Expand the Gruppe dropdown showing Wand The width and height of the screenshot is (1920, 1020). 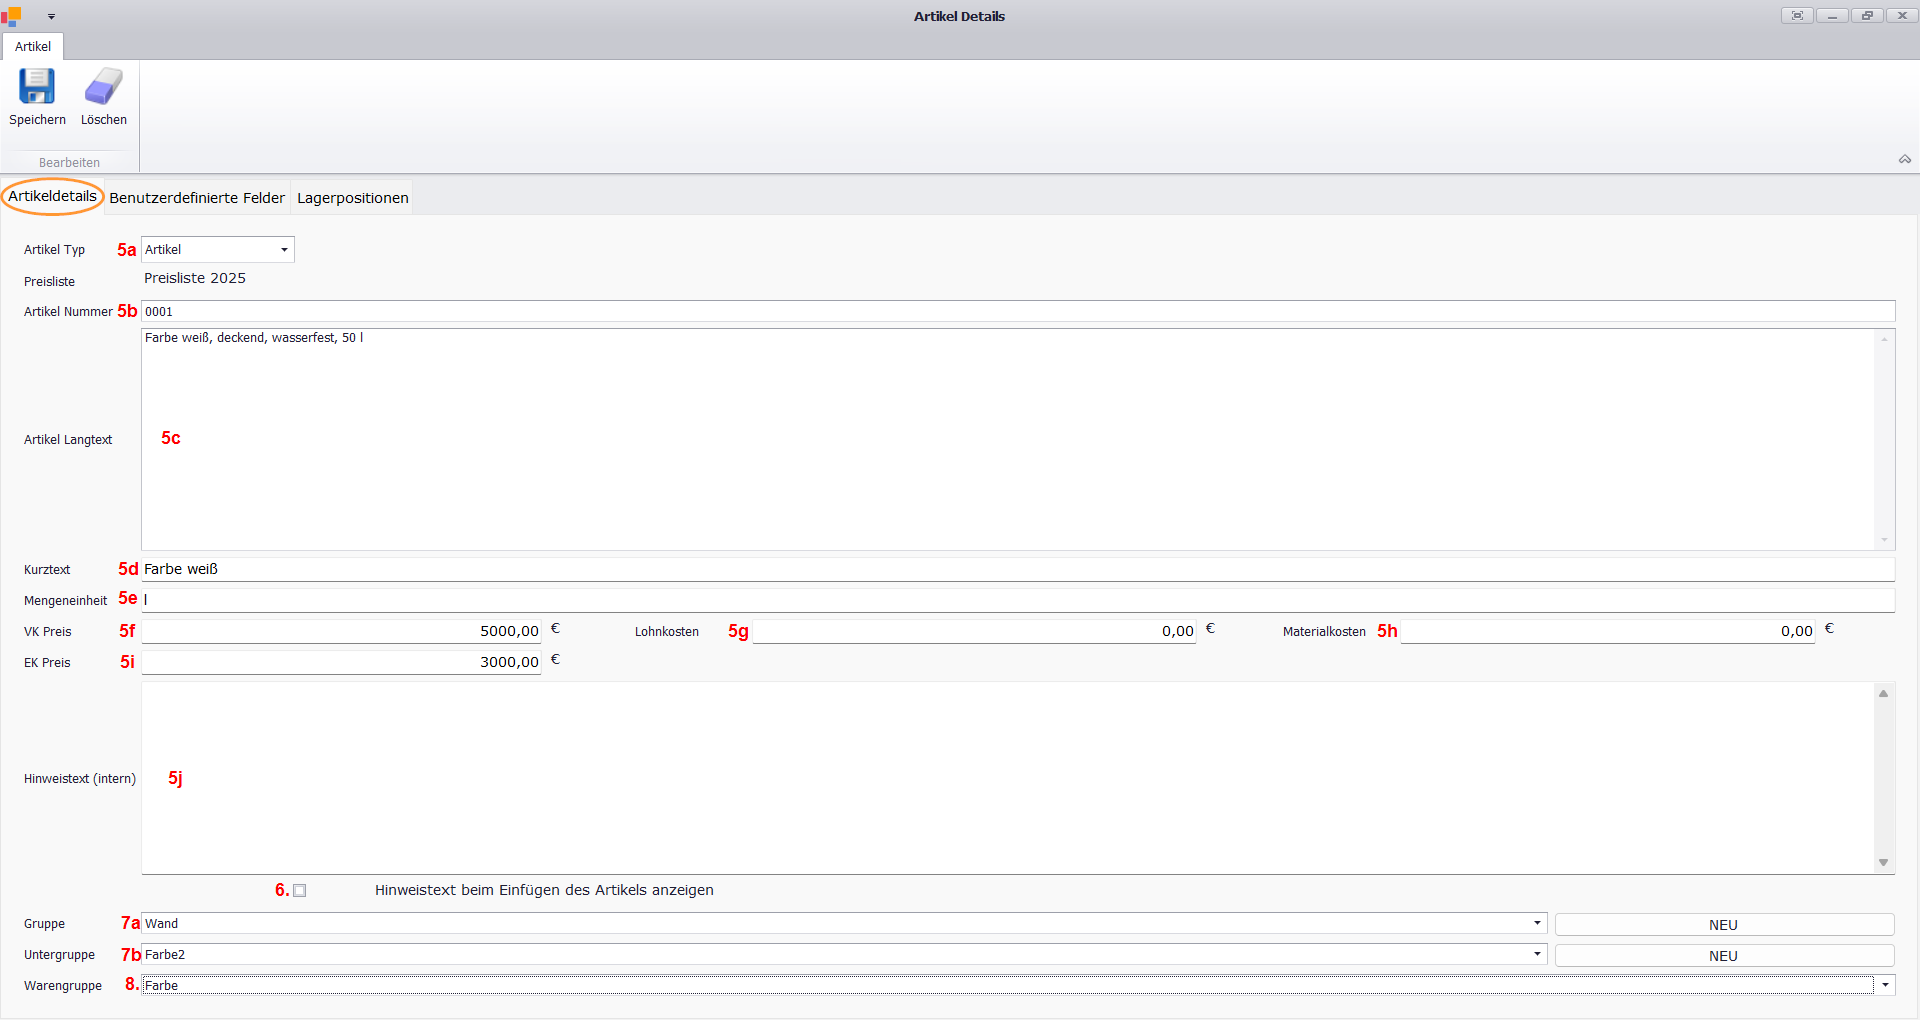1536,924
